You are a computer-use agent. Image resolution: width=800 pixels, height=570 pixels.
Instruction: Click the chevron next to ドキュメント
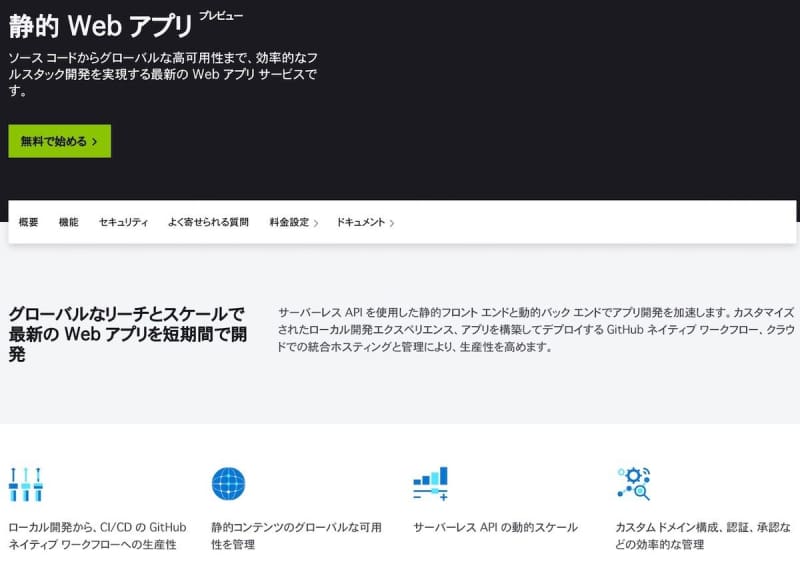tap(391, 223)
